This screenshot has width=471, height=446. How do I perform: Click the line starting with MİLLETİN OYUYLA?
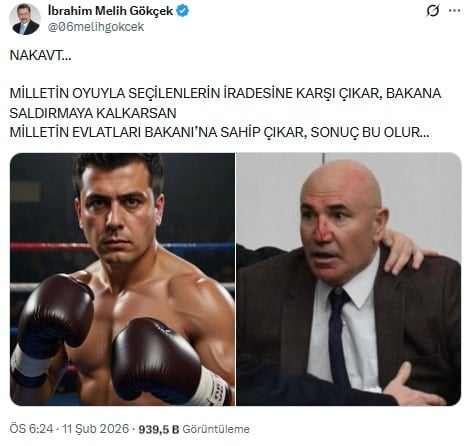tap(225, 93)
